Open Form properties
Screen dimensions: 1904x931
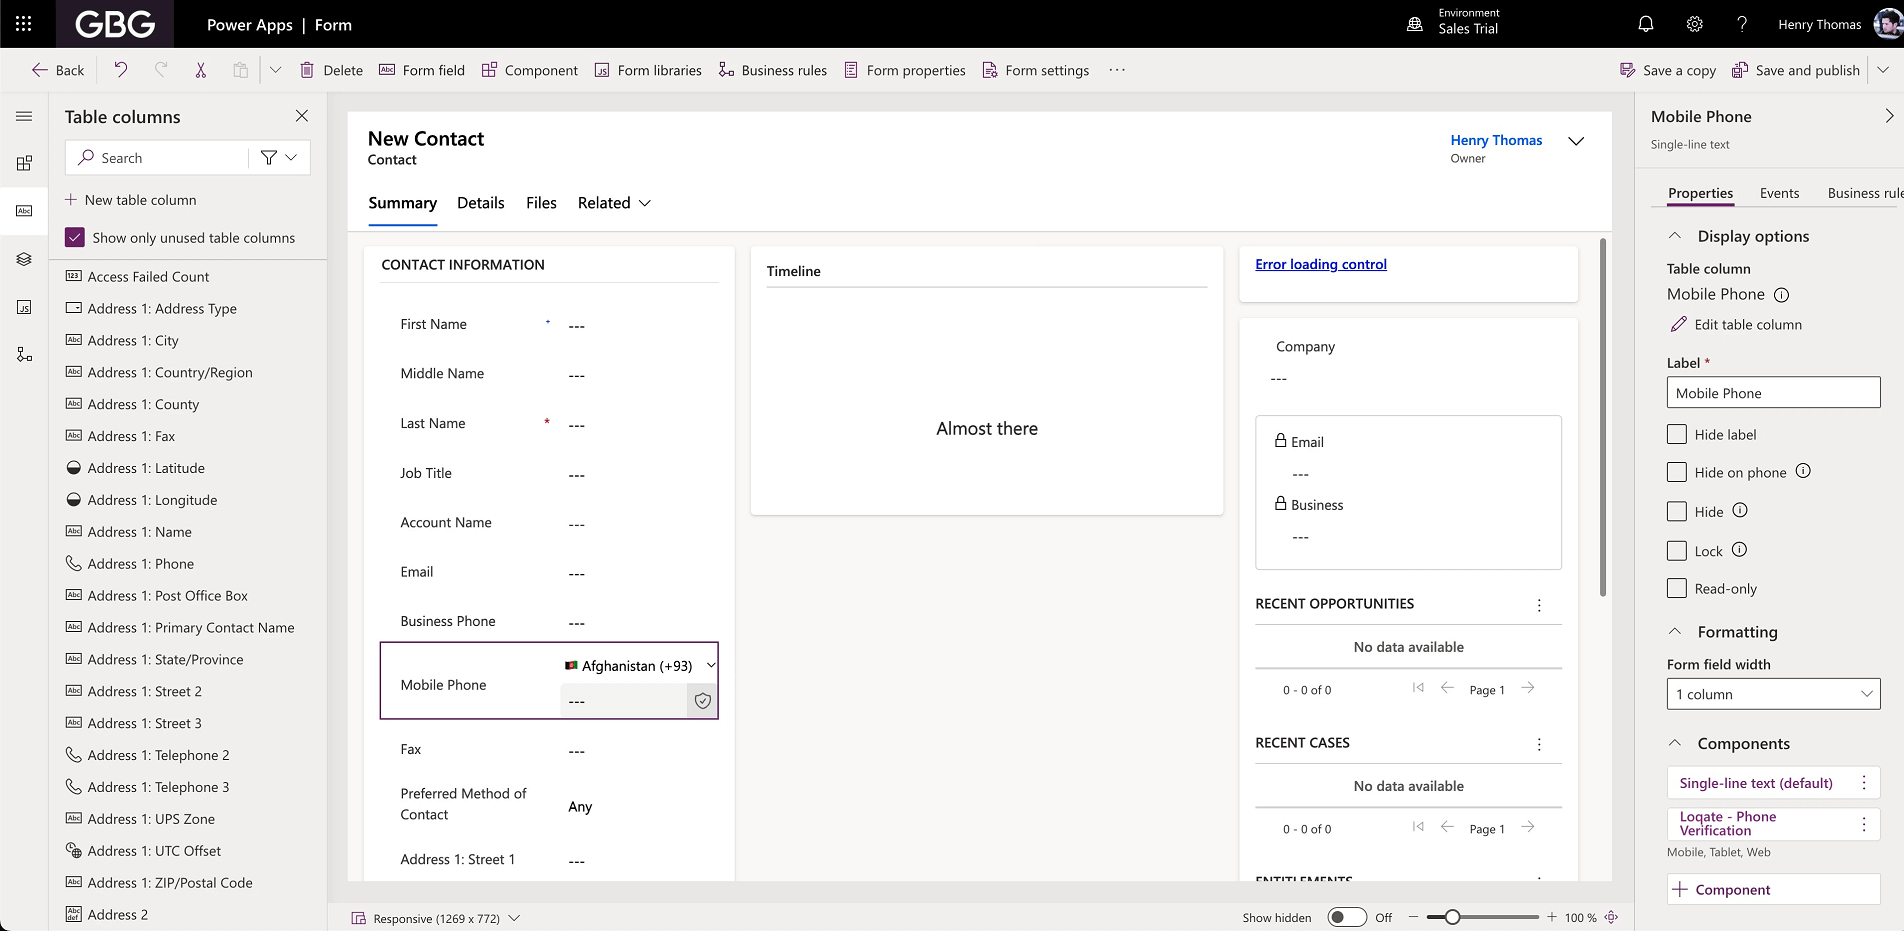(x=904, y=70)
